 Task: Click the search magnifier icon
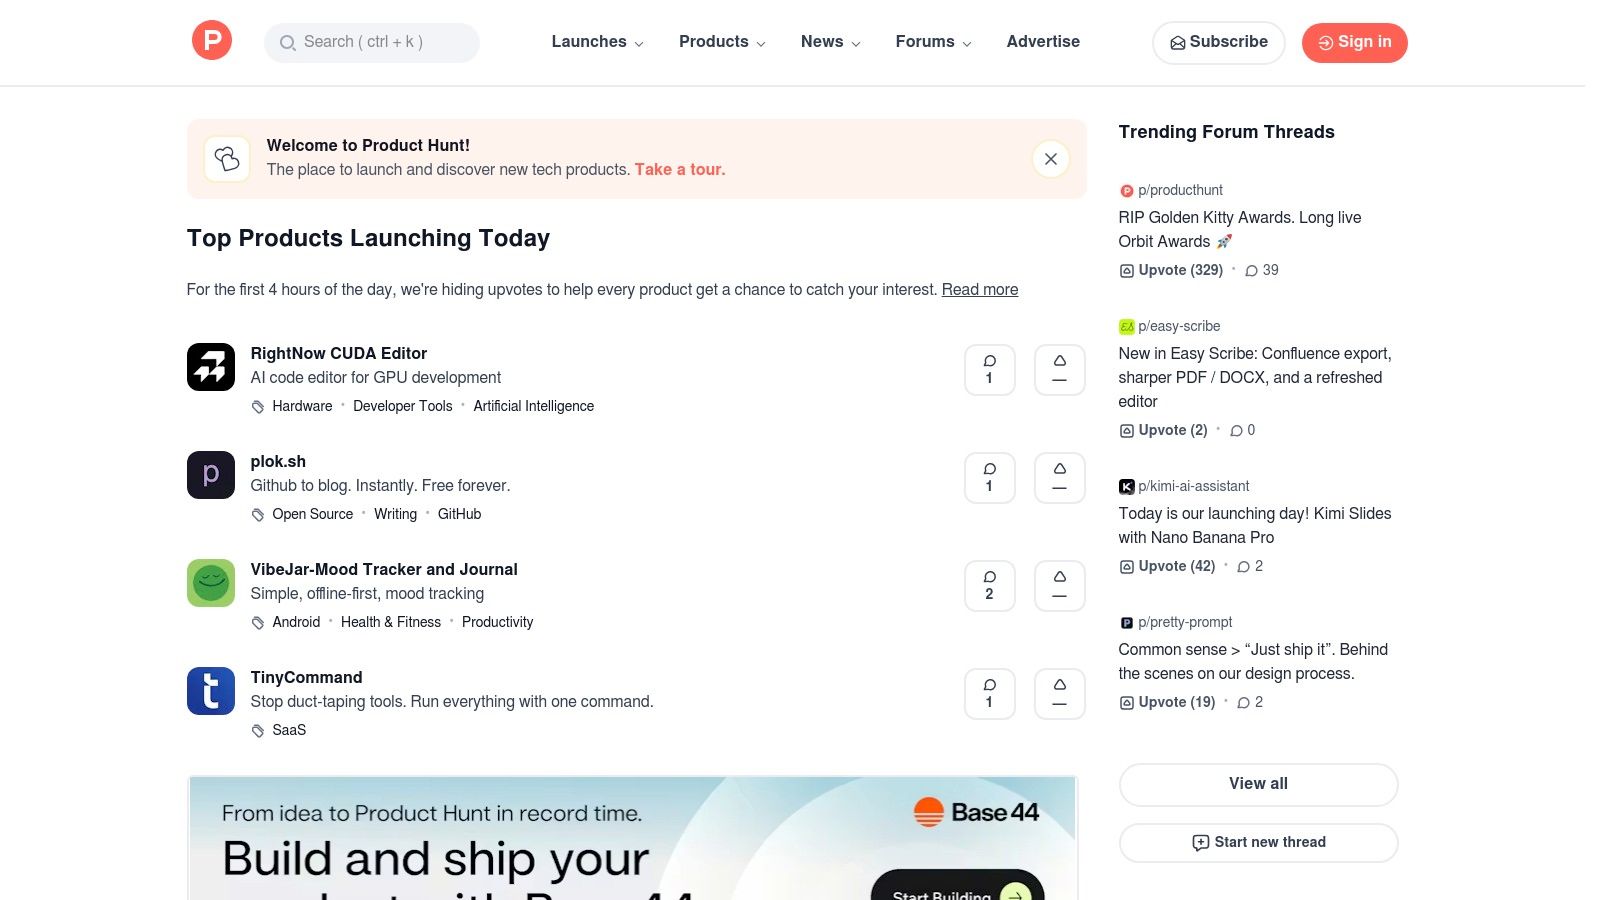[287, 43]
